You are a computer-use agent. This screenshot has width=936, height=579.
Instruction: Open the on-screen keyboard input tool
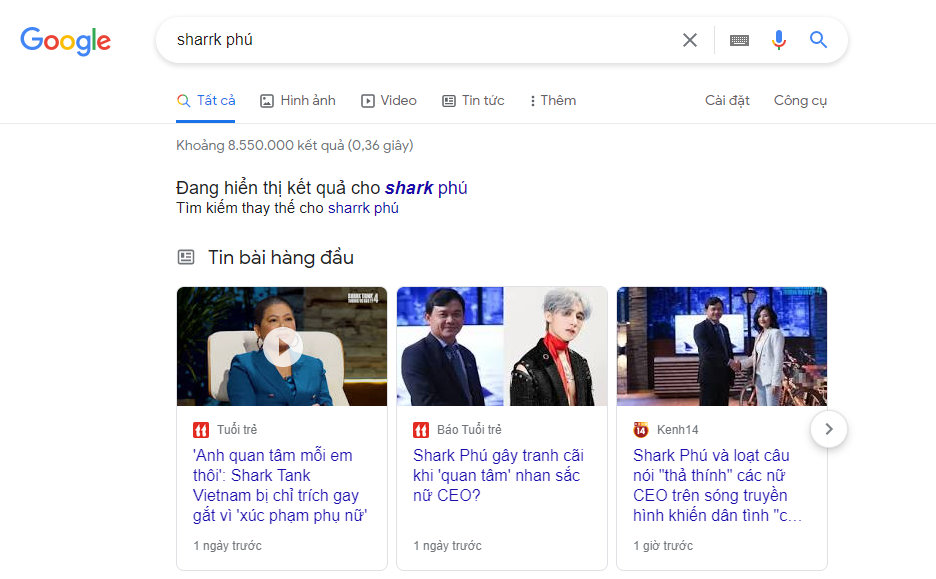pyautogui.click(x=739, y=40)
